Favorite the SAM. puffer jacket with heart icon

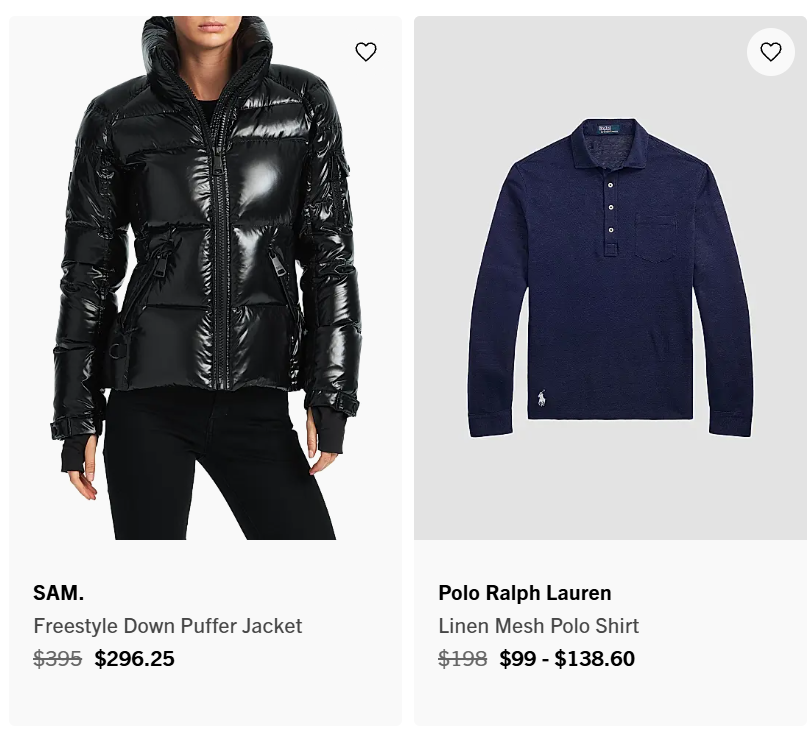pos(366,52)
